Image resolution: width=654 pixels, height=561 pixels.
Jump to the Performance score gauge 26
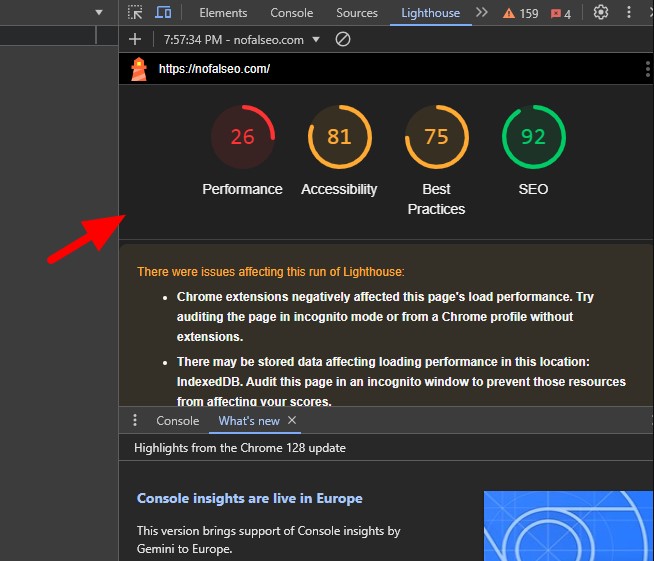click(x=243, y=137)
